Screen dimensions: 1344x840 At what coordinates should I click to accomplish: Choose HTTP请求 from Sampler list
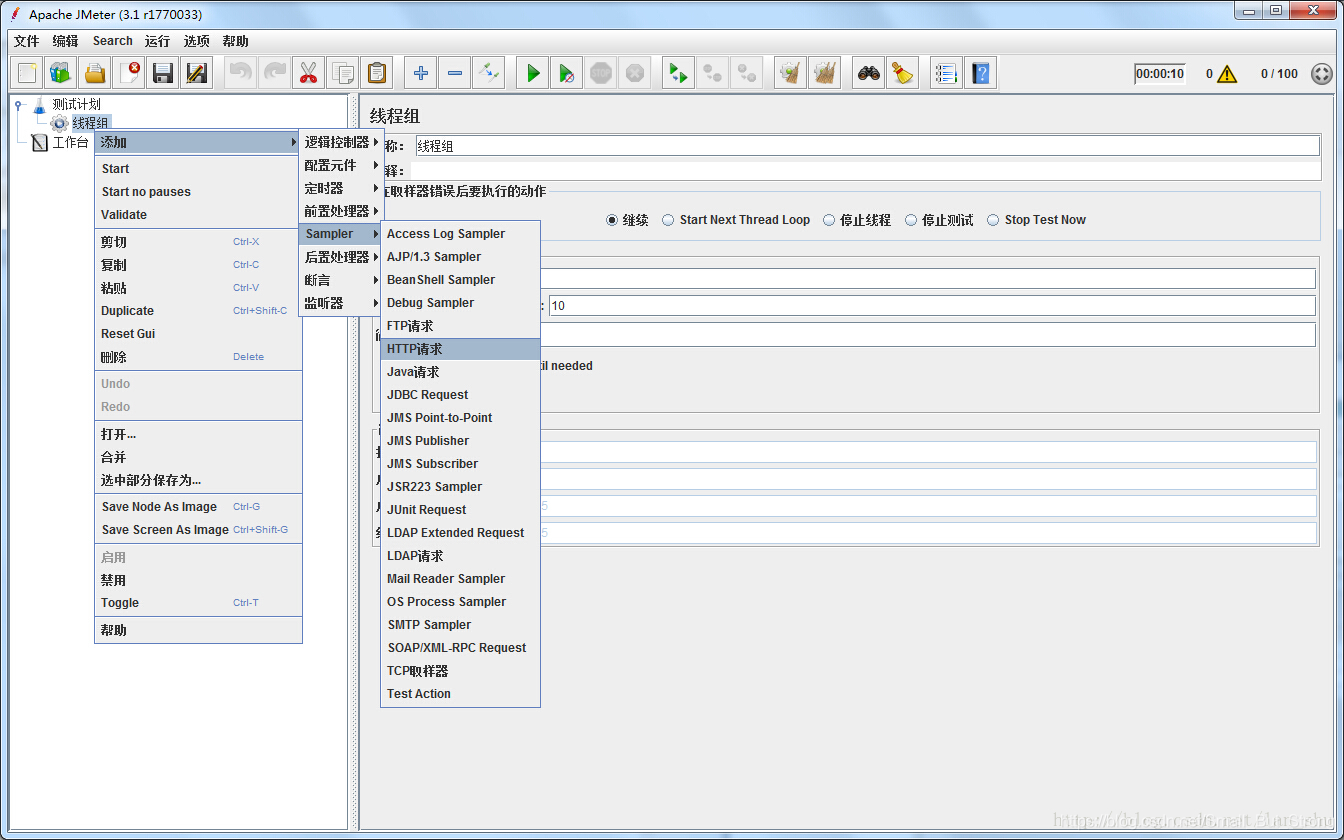[460, 349]
